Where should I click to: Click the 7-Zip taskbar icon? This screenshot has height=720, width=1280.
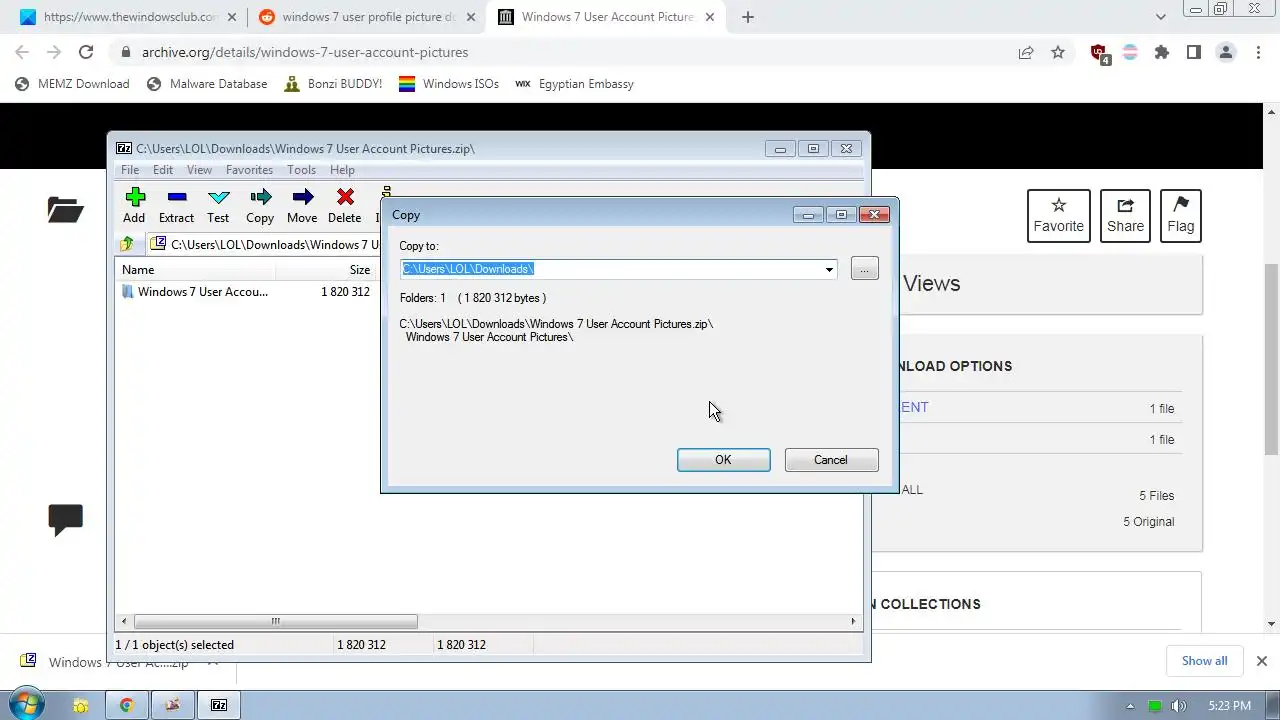click(219, 705)
